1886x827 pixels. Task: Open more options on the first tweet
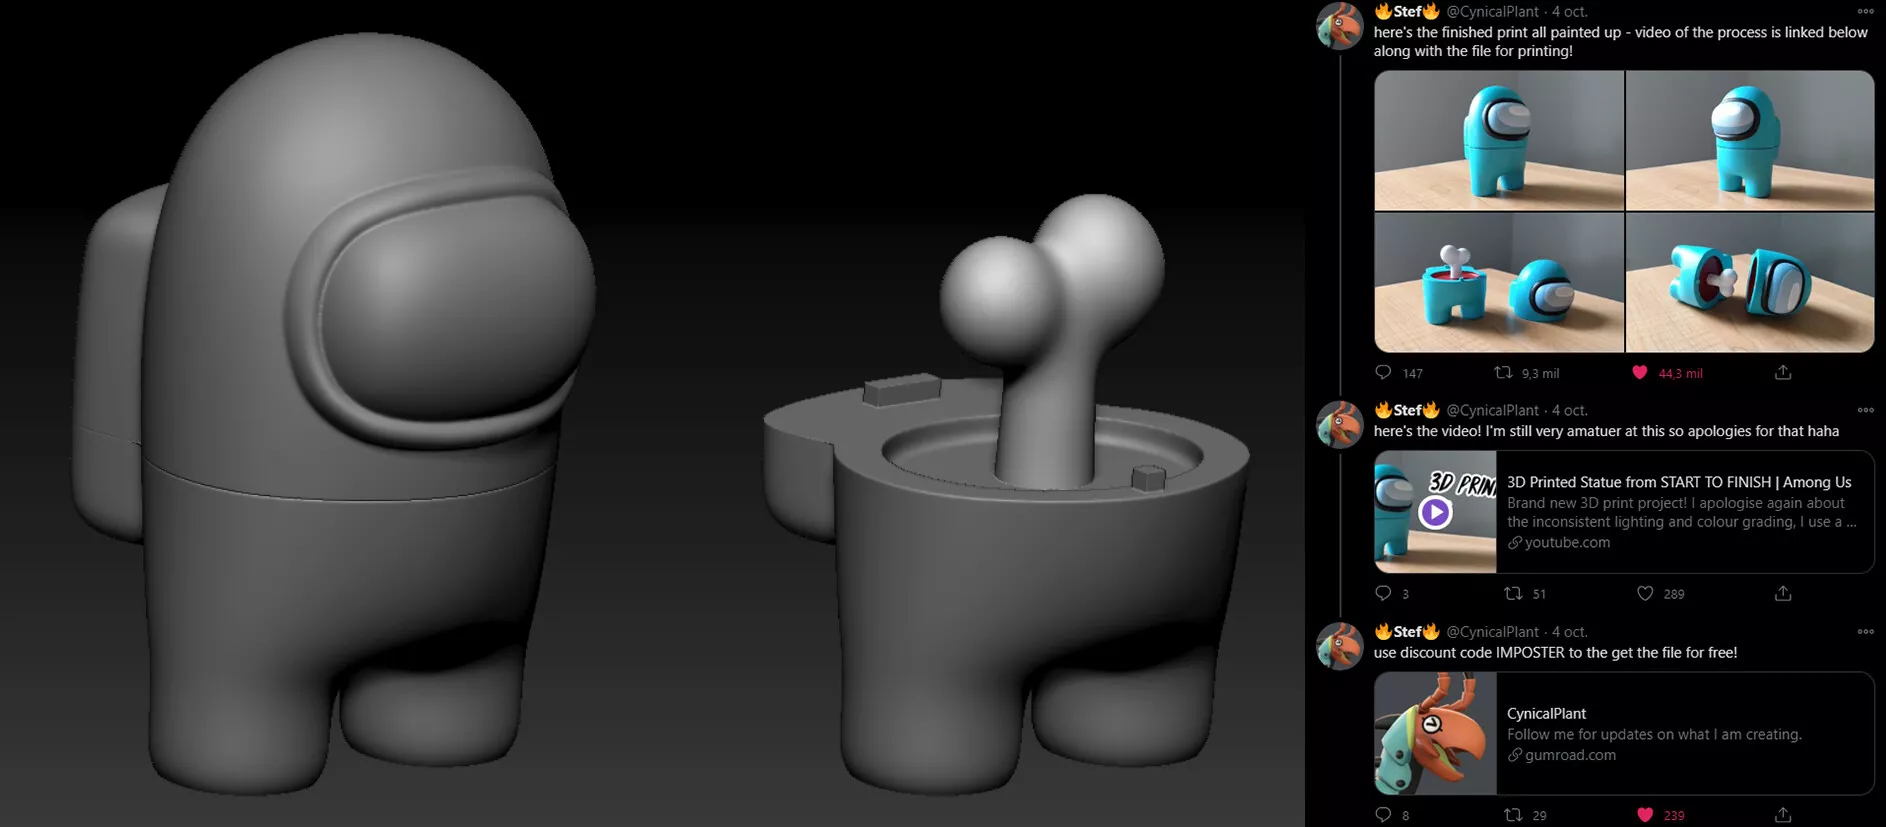[x=1865, y=12]
